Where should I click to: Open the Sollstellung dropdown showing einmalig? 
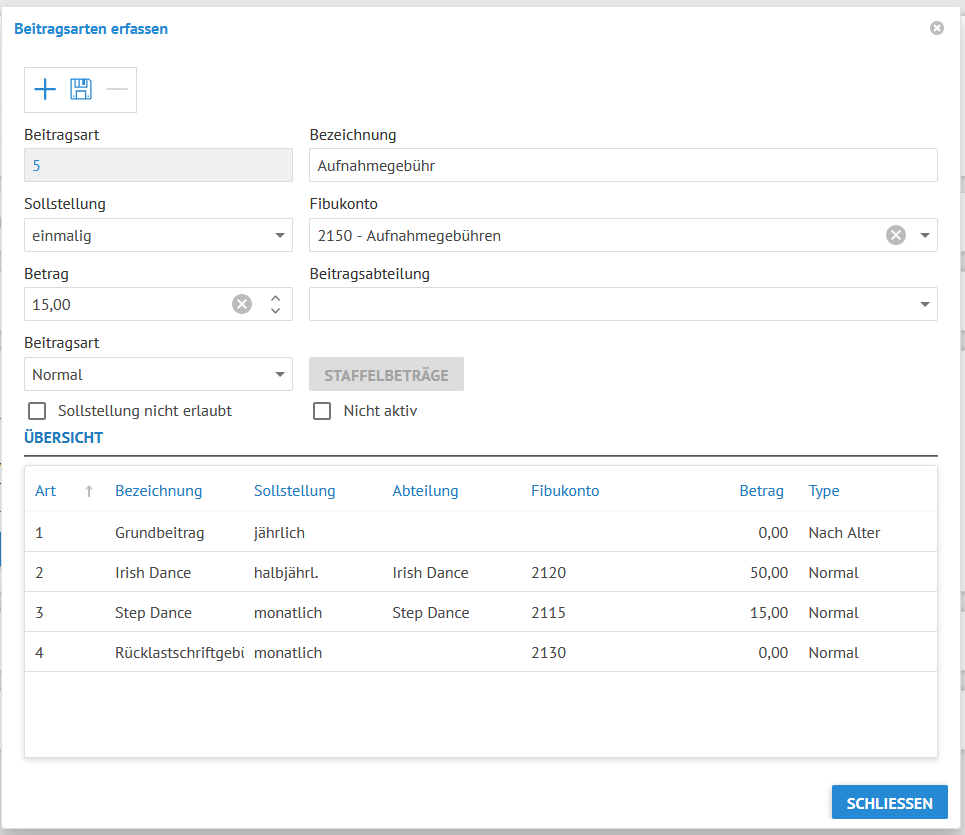click(158, 235)
